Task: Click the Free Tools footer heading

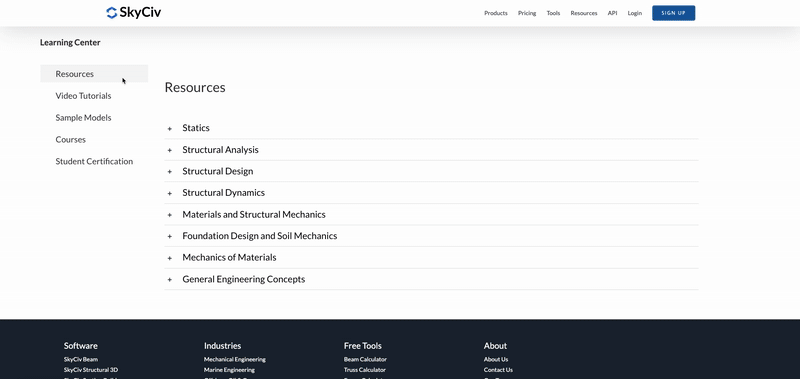Action: tap(363, 345)
